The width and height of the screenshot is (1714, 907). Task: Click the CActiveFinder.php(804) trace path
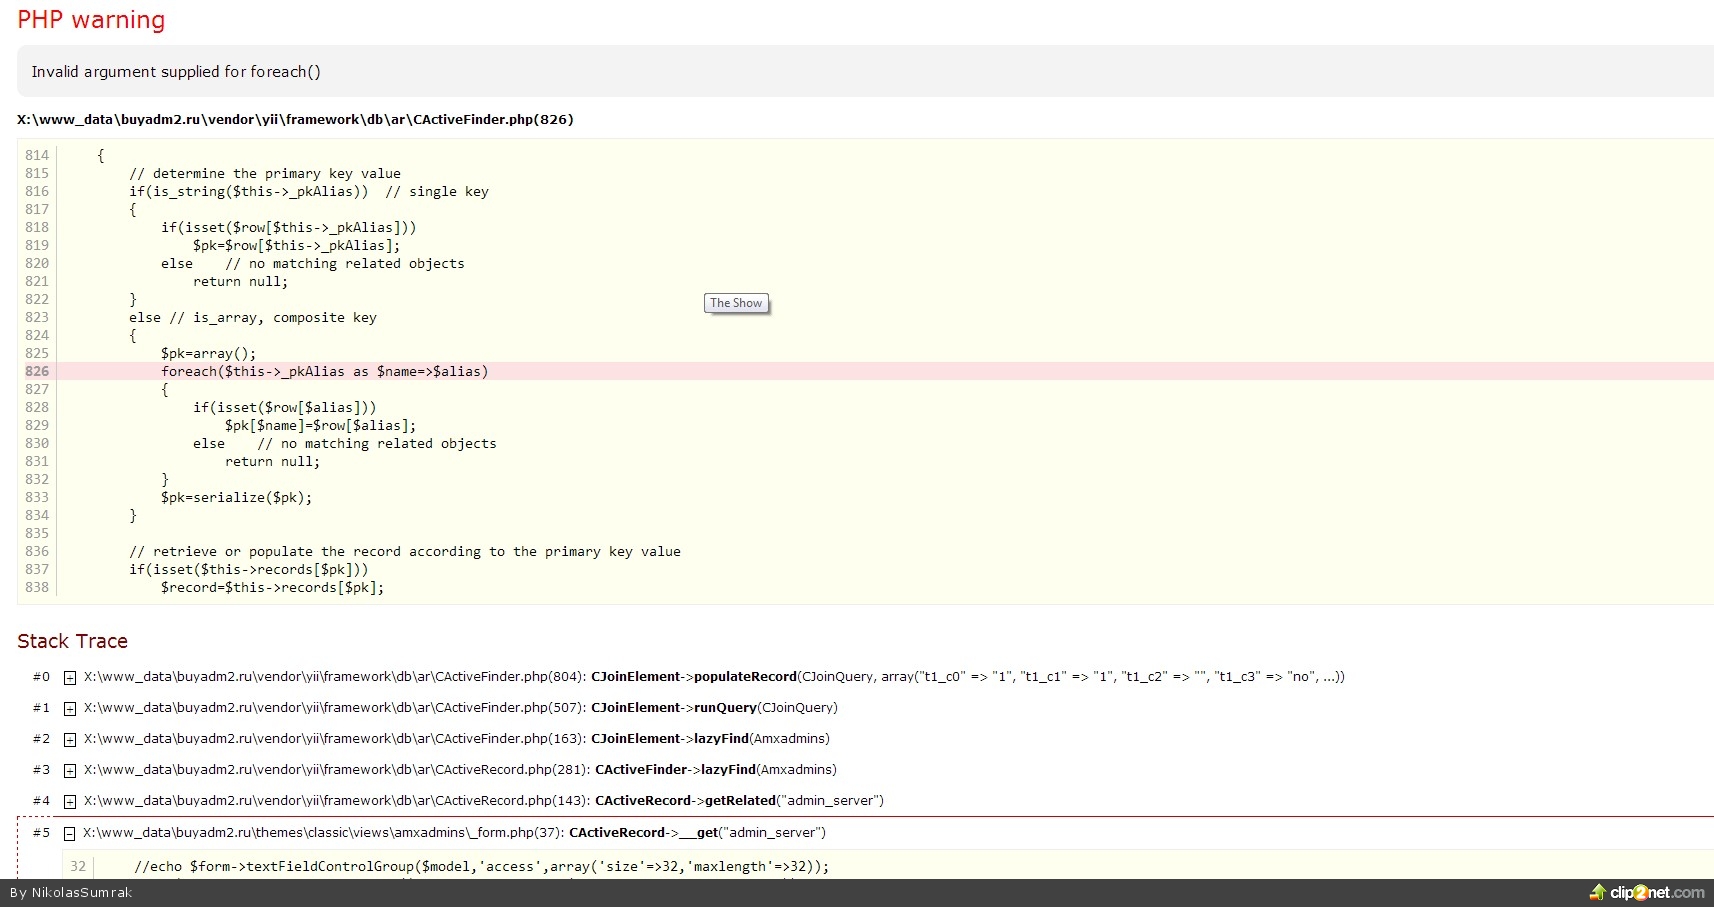coord(334,677)
